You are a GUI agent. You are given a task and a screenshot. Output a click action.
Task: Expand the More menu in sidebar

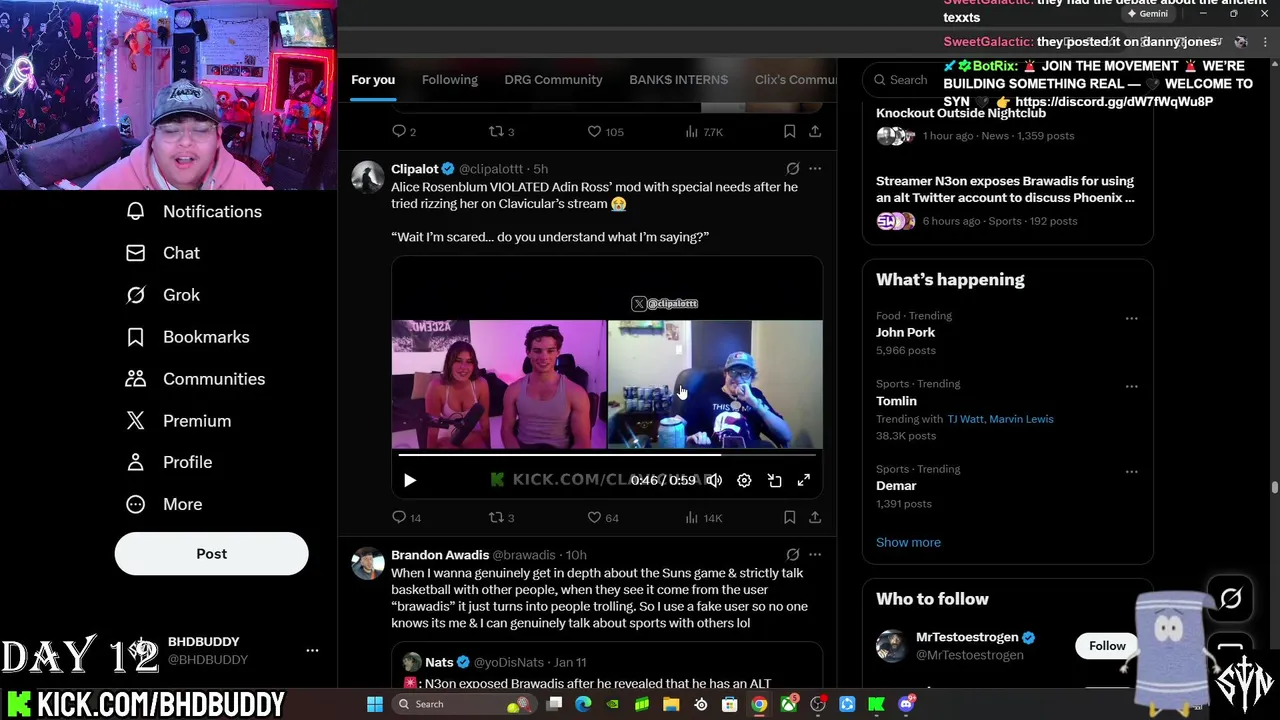pos(163,504)
